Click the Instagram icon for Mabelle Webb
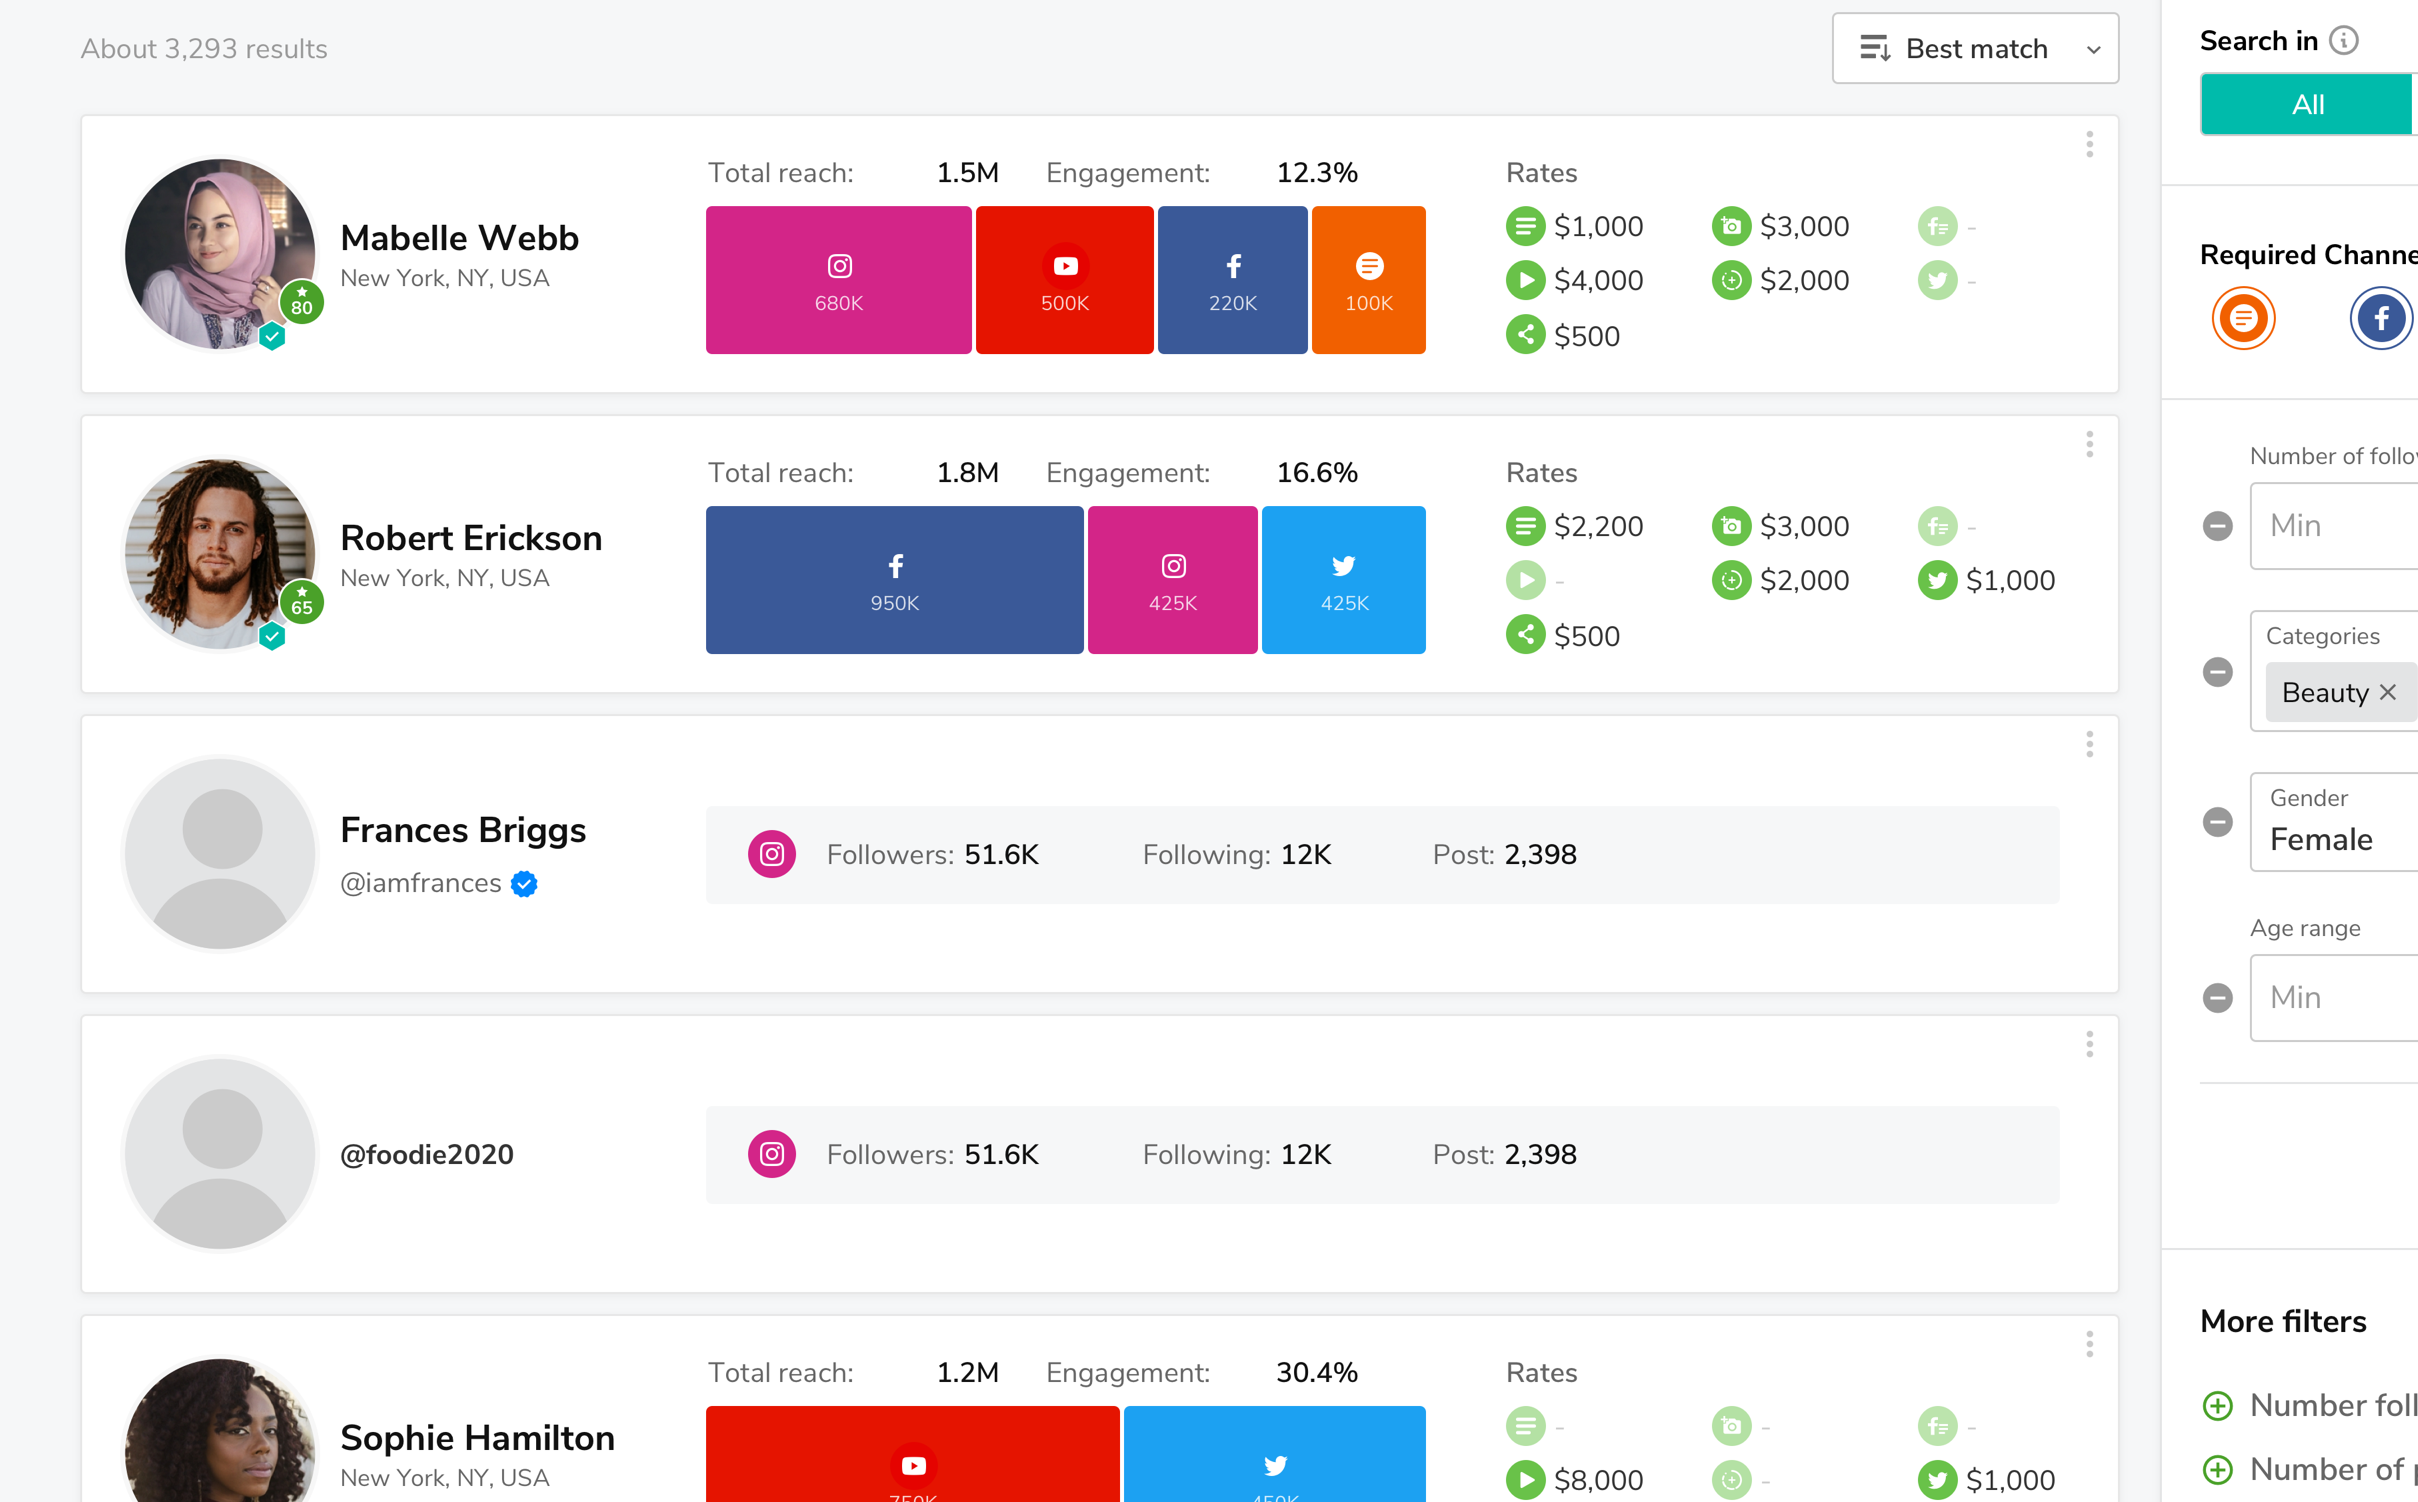The image size is (2418, 1502). coord(839,266)
